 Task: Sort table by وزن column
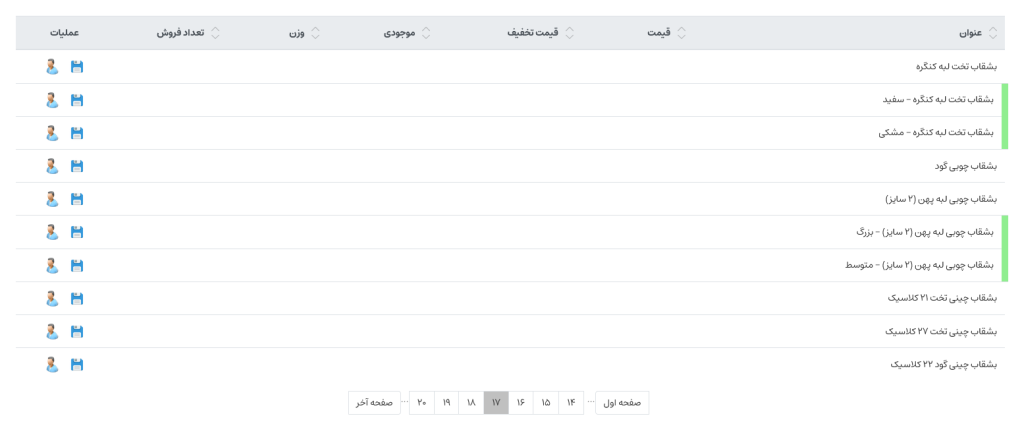297,33
